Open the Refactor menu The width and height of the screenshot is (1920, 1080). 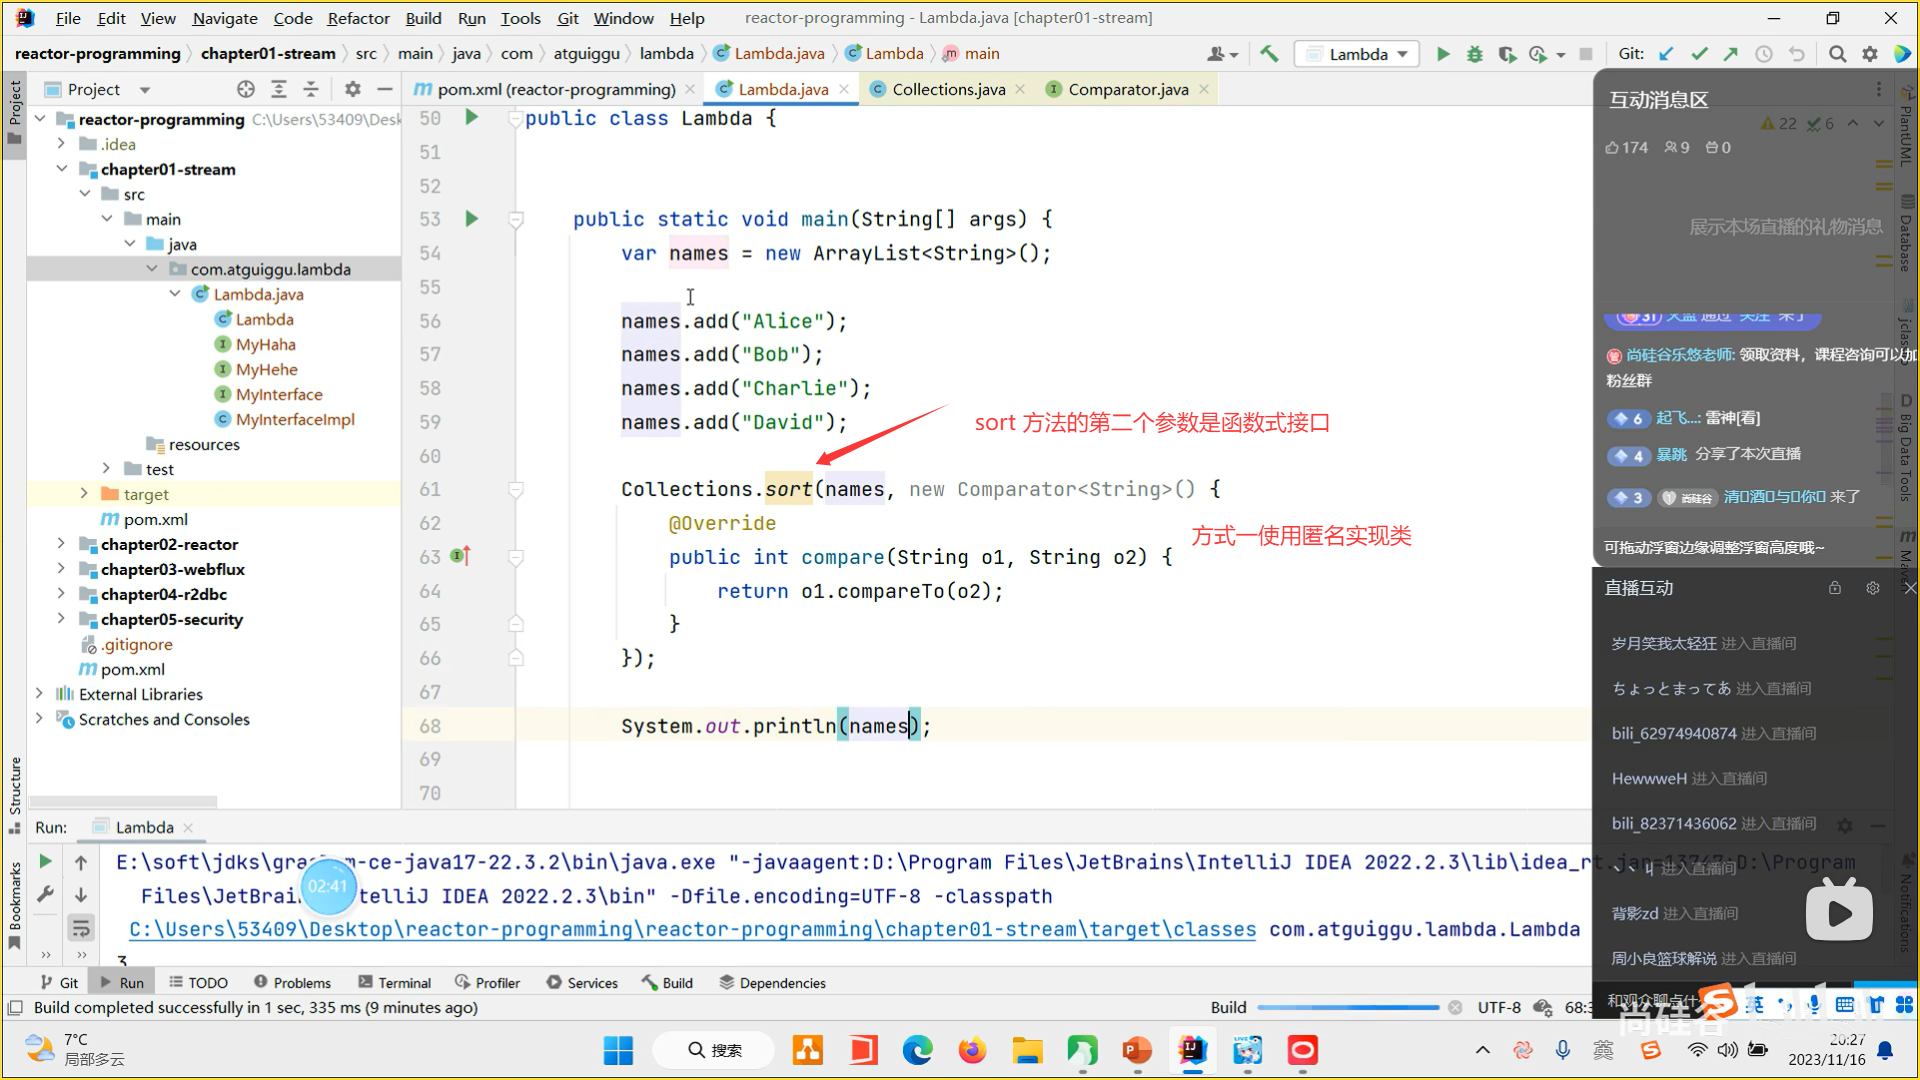click(357, 18)
